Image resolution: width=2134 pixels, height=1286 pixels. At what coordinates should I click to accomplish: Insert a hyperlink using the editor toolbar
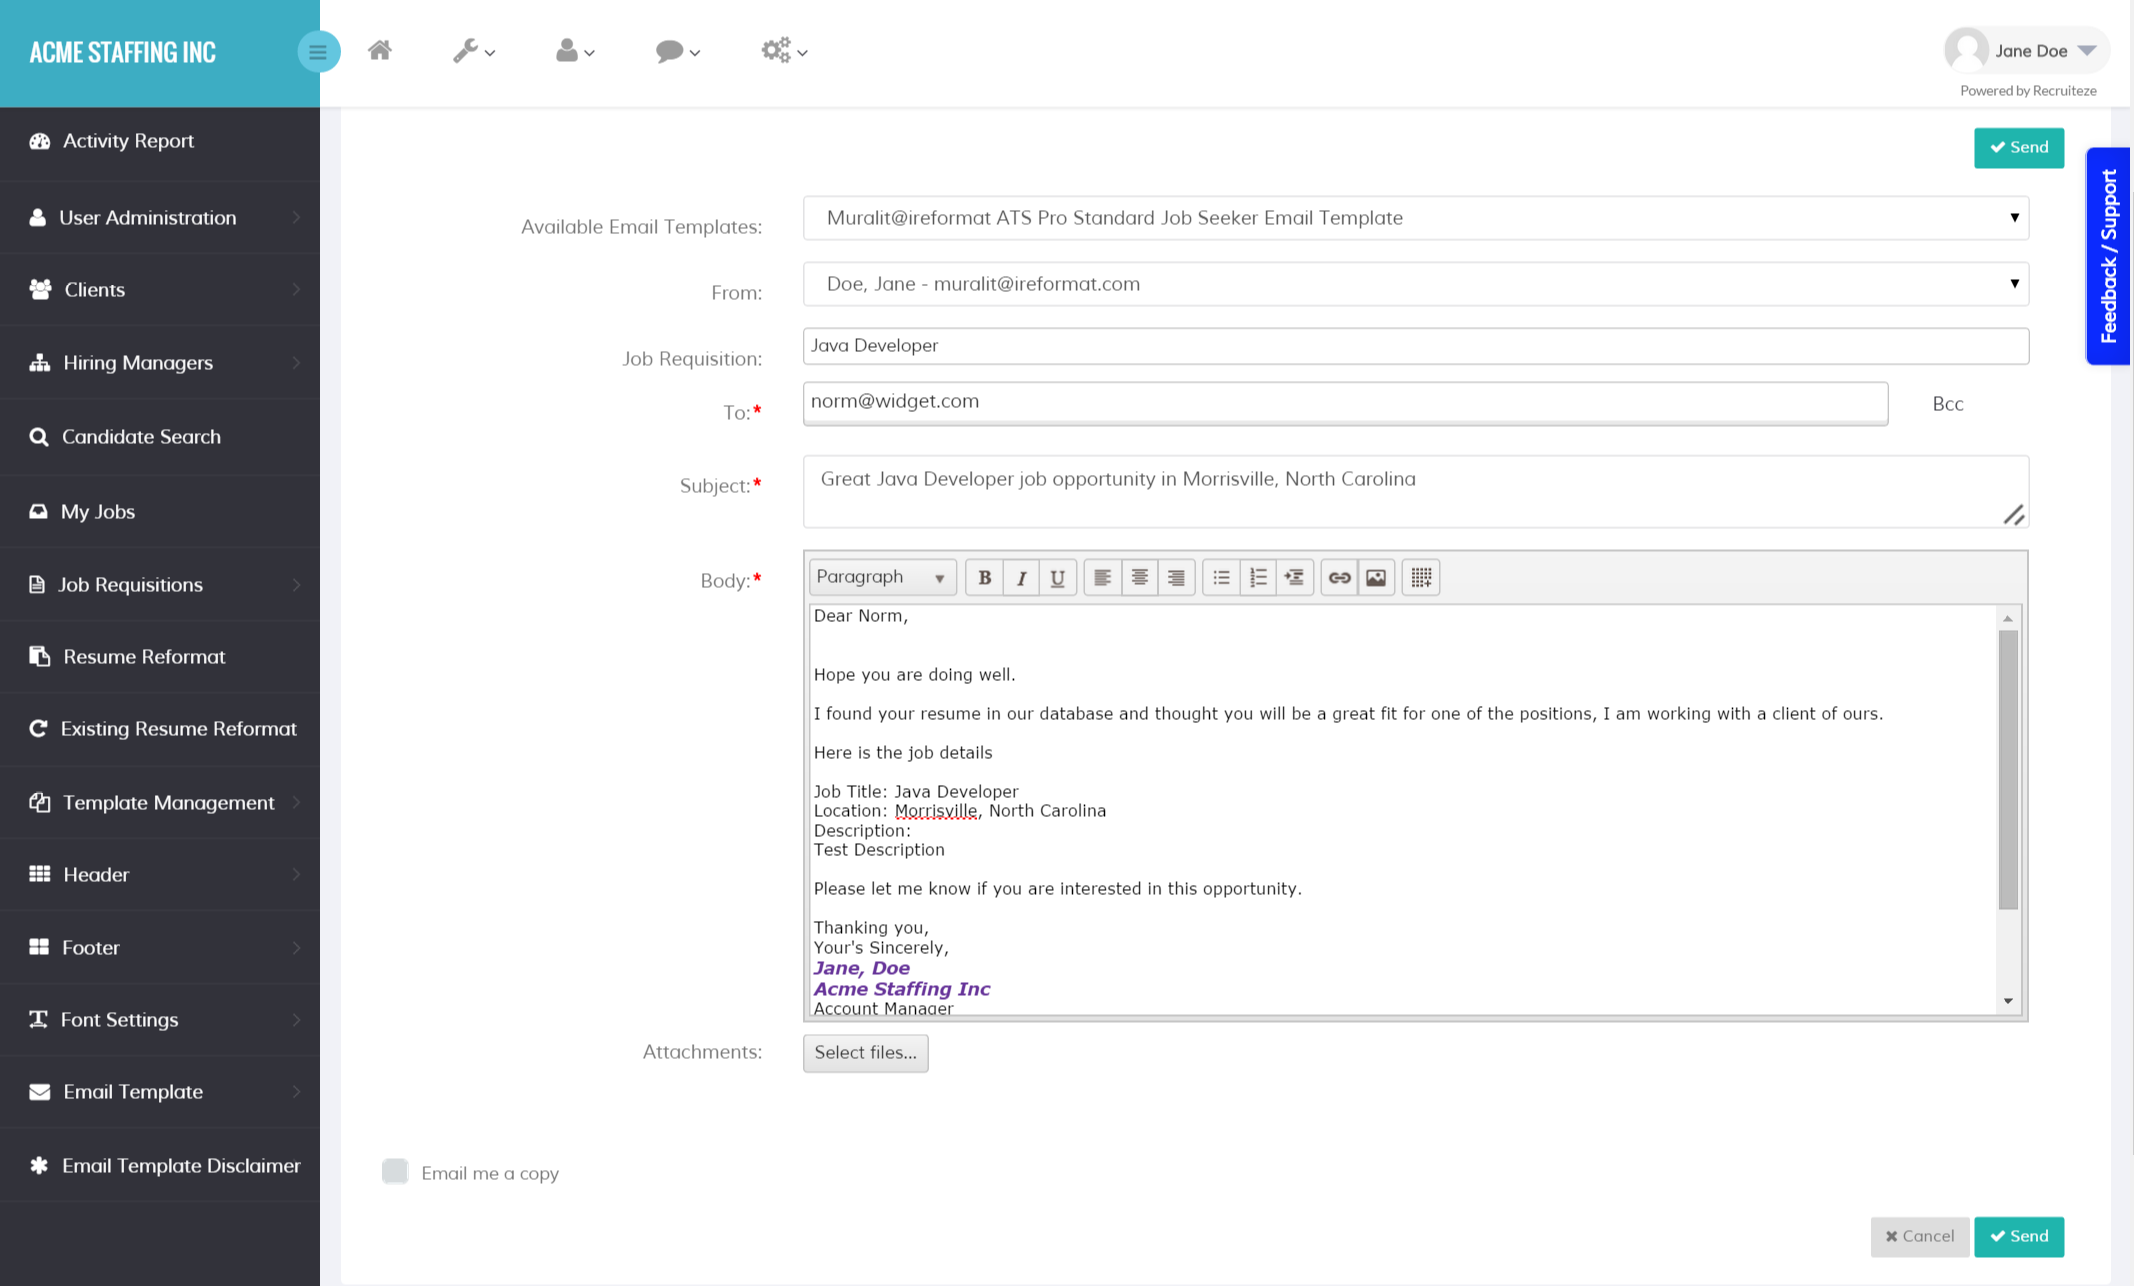(1339, 577)
